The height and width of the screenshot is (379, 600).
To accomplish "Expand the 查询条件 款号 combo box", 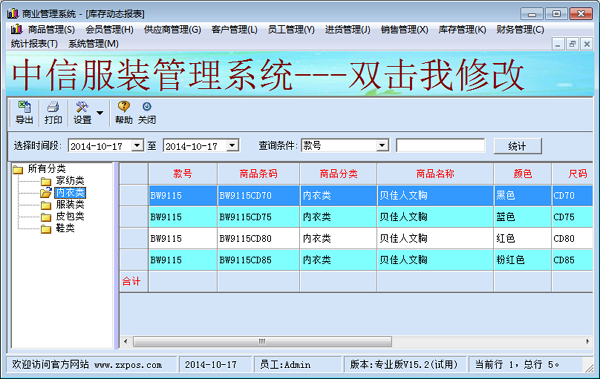I will tap(382, 145).
